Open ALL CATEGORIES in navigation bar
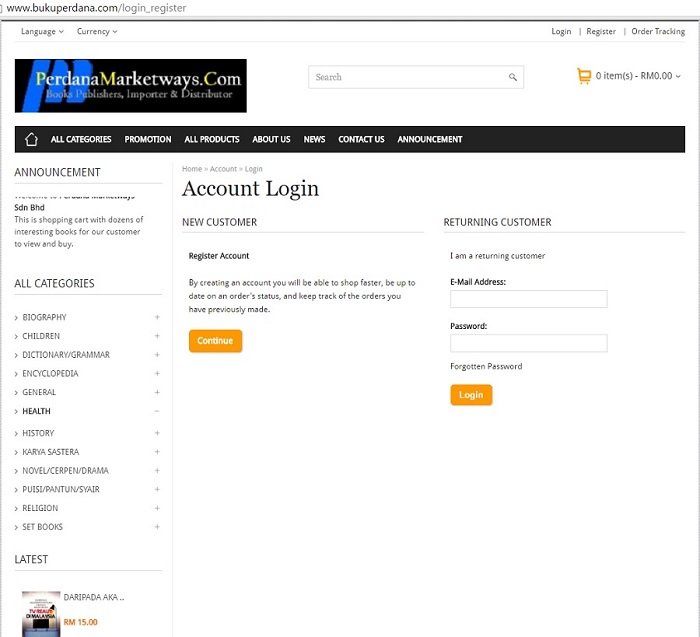Screen dimensions: 700x637 81,139
